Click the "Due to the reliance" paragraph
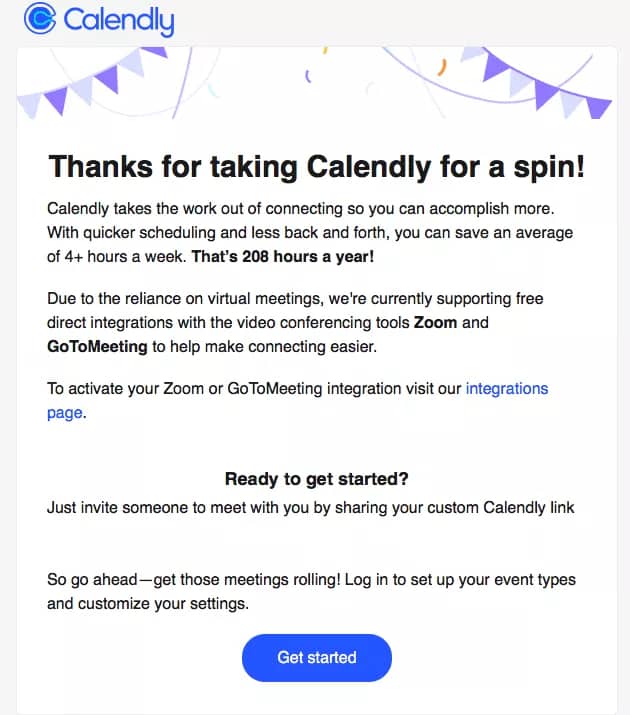The image size is (630, 715). 295,322
